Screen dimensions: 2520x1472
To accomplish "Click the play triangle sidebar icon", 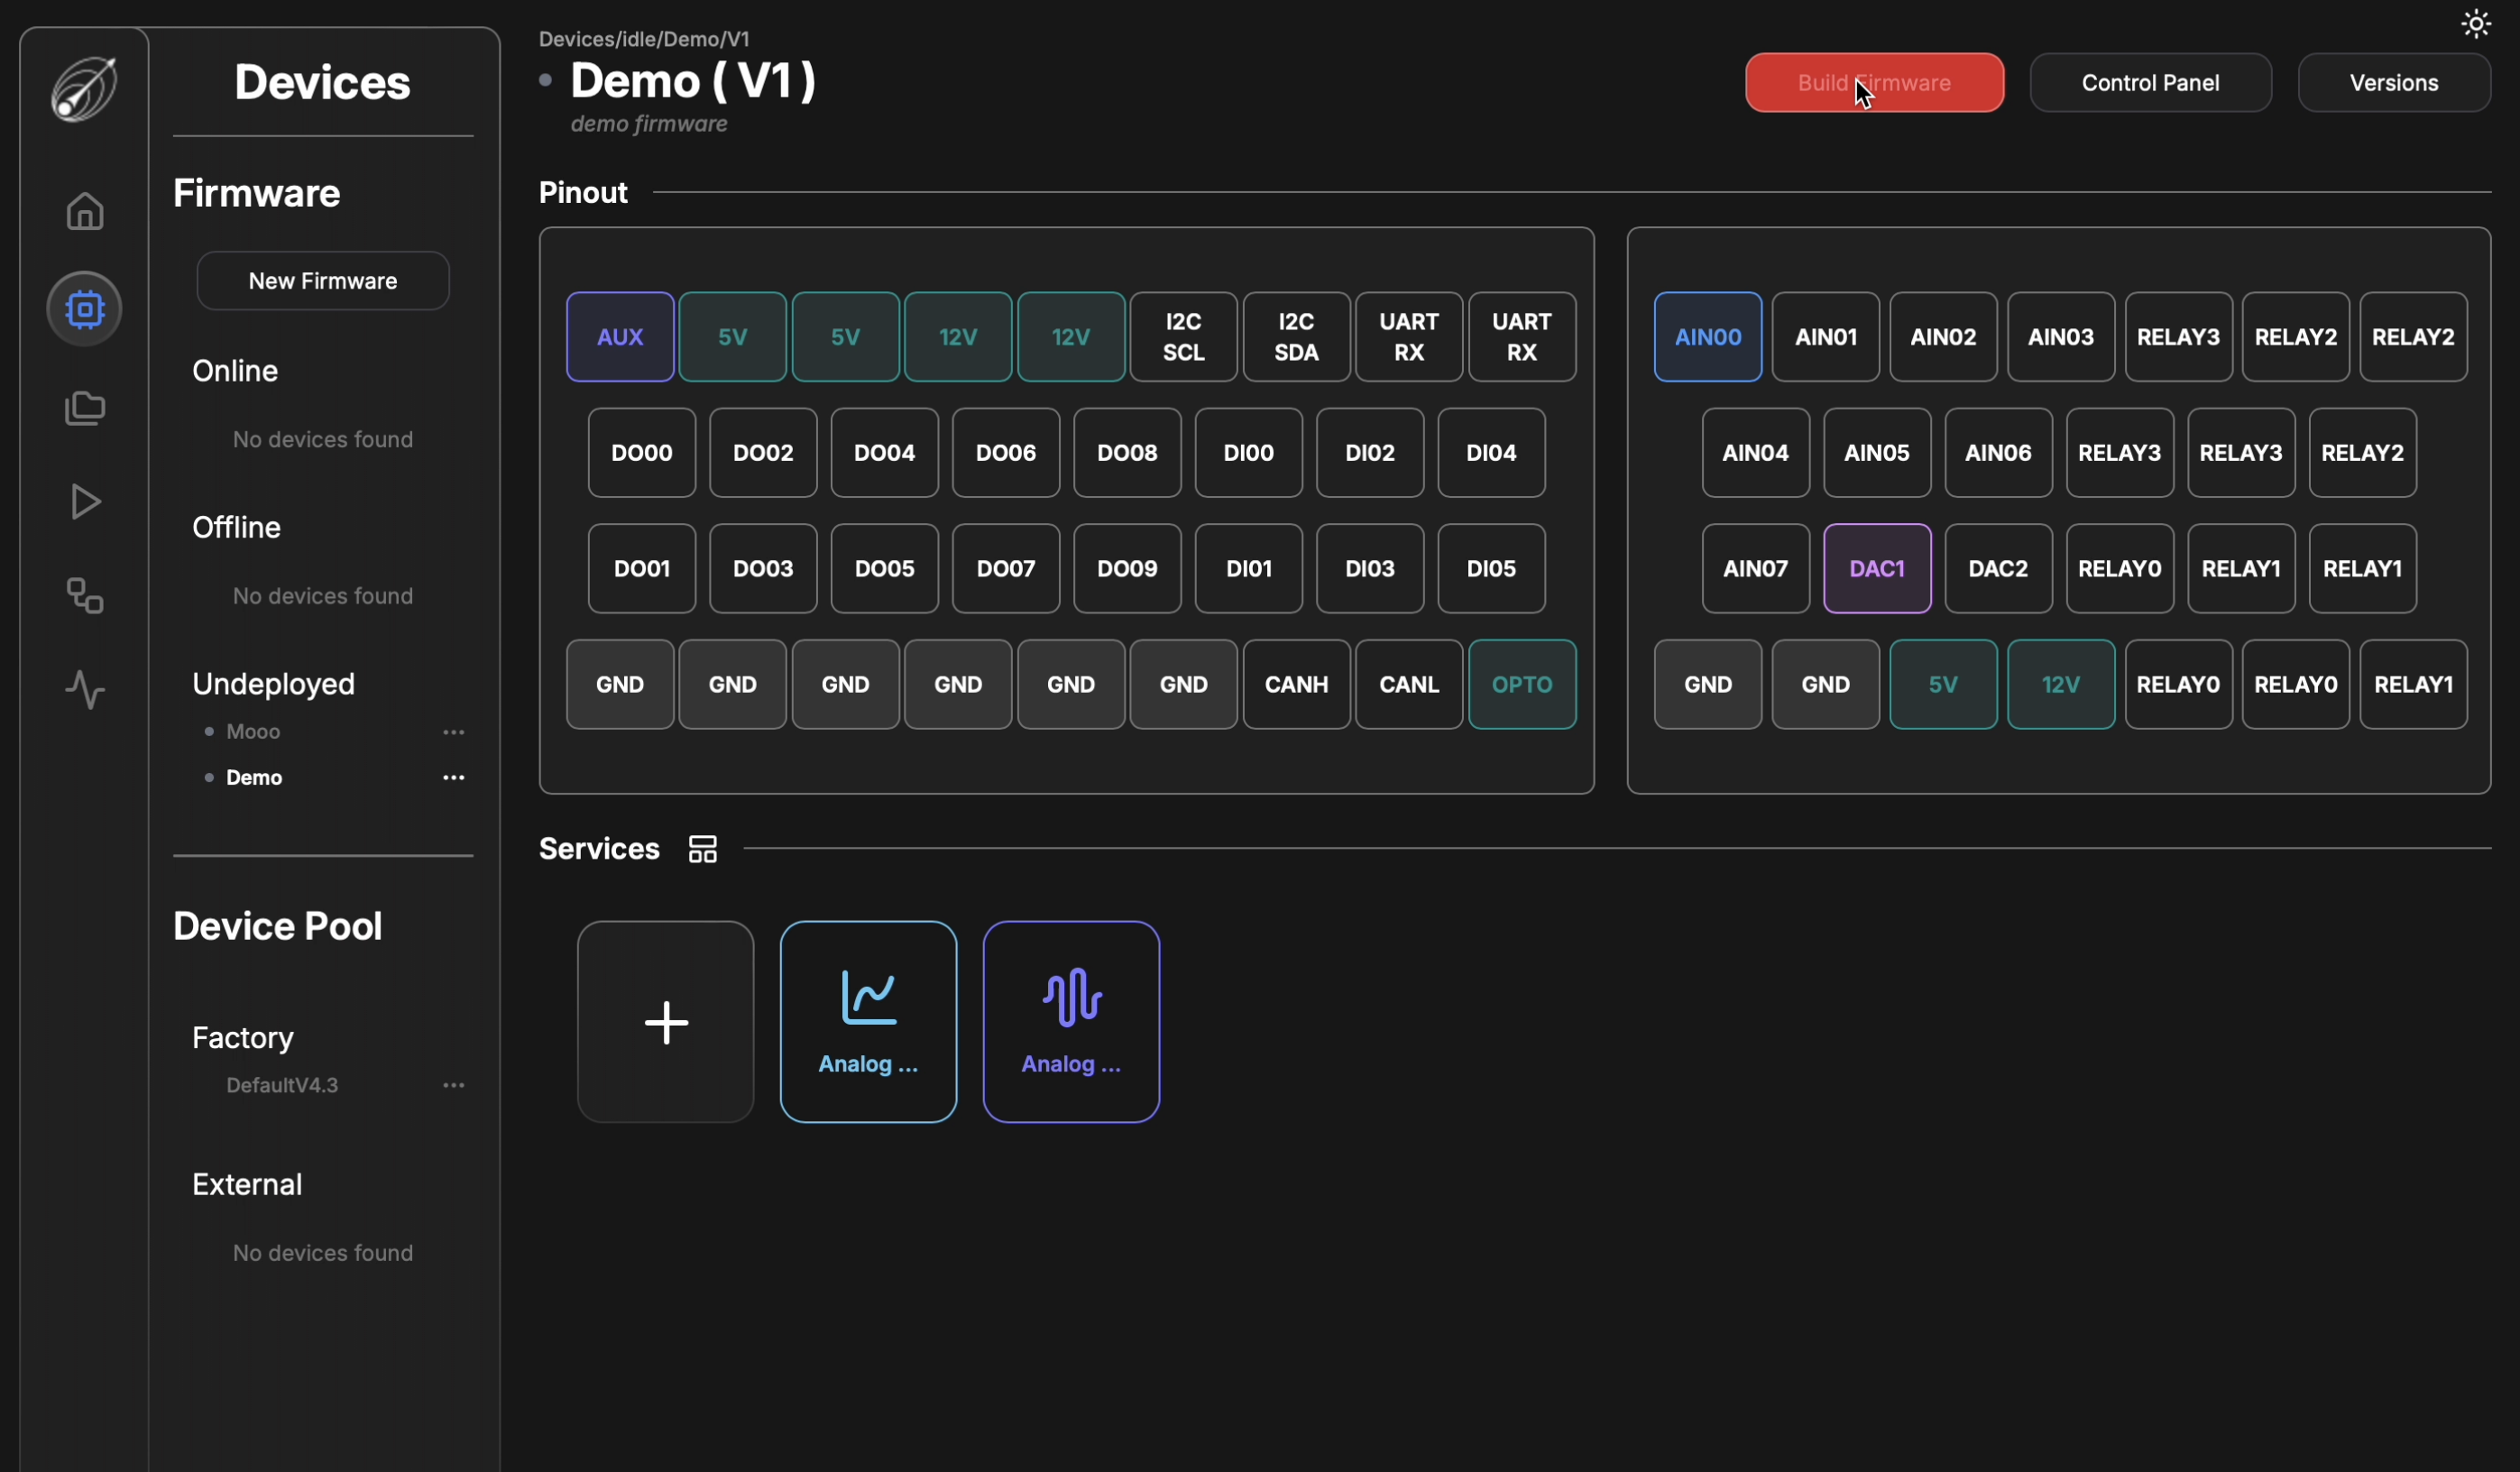I will click(x=85, y=502).
